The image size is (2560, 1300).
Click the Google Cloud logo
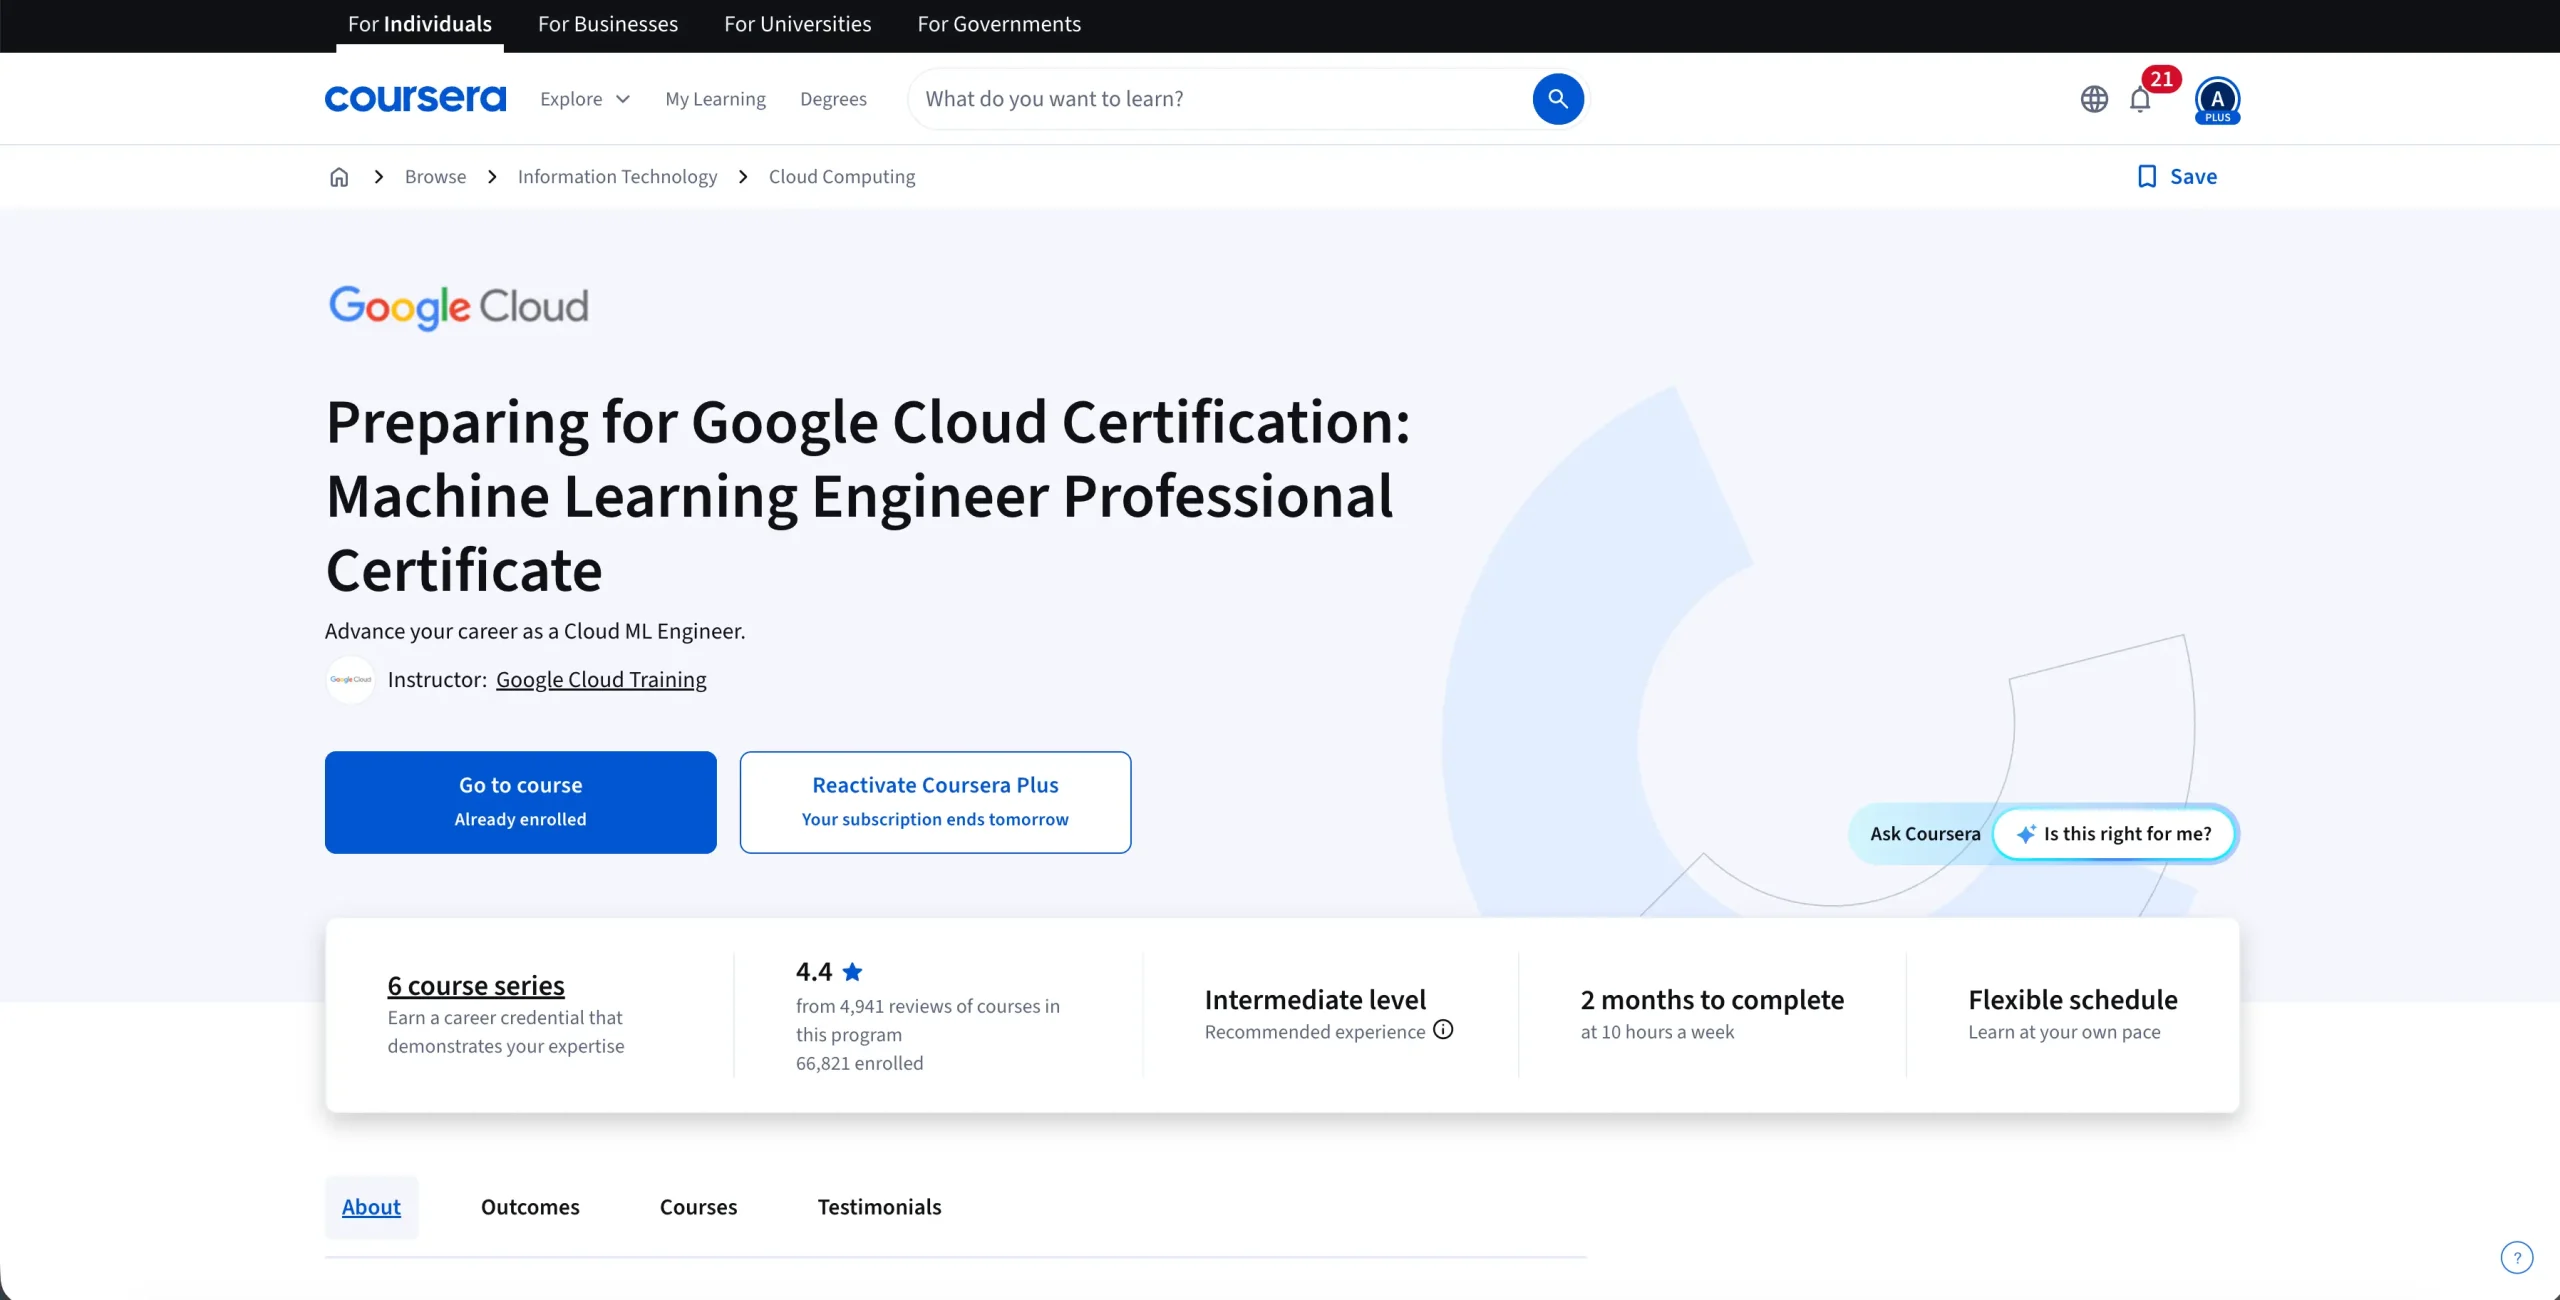pyautogui.click(x=458, y=306)
